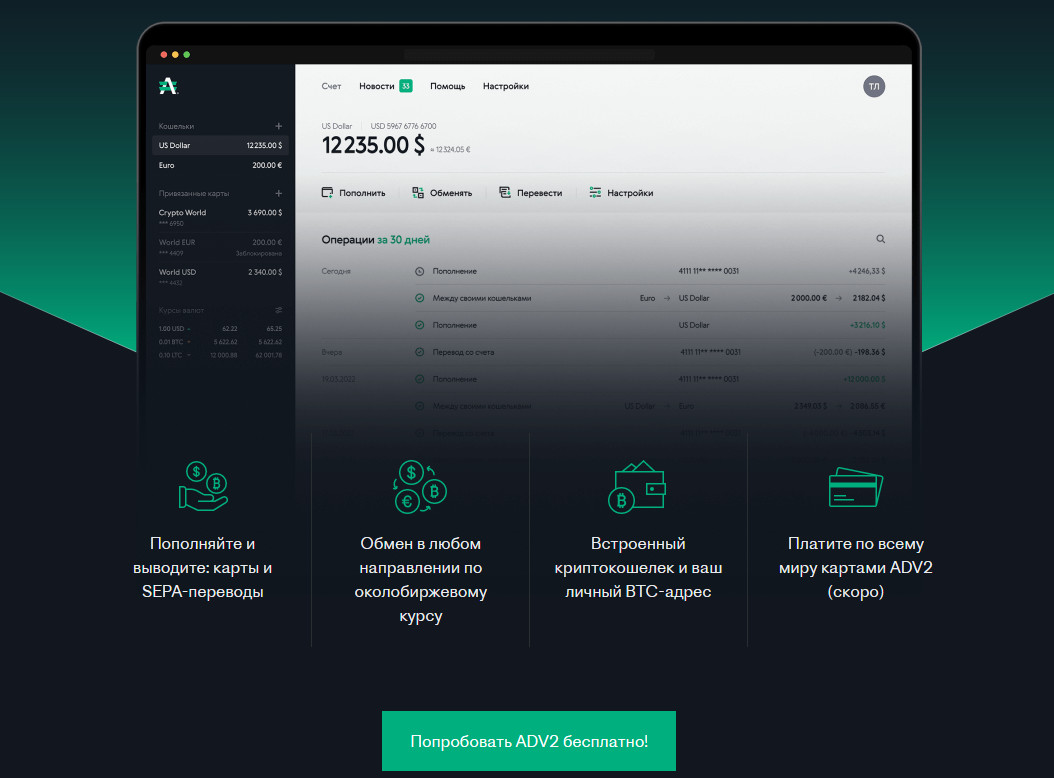Go to the Помощь menu item
1054x778 pixels.
[447, 87]
